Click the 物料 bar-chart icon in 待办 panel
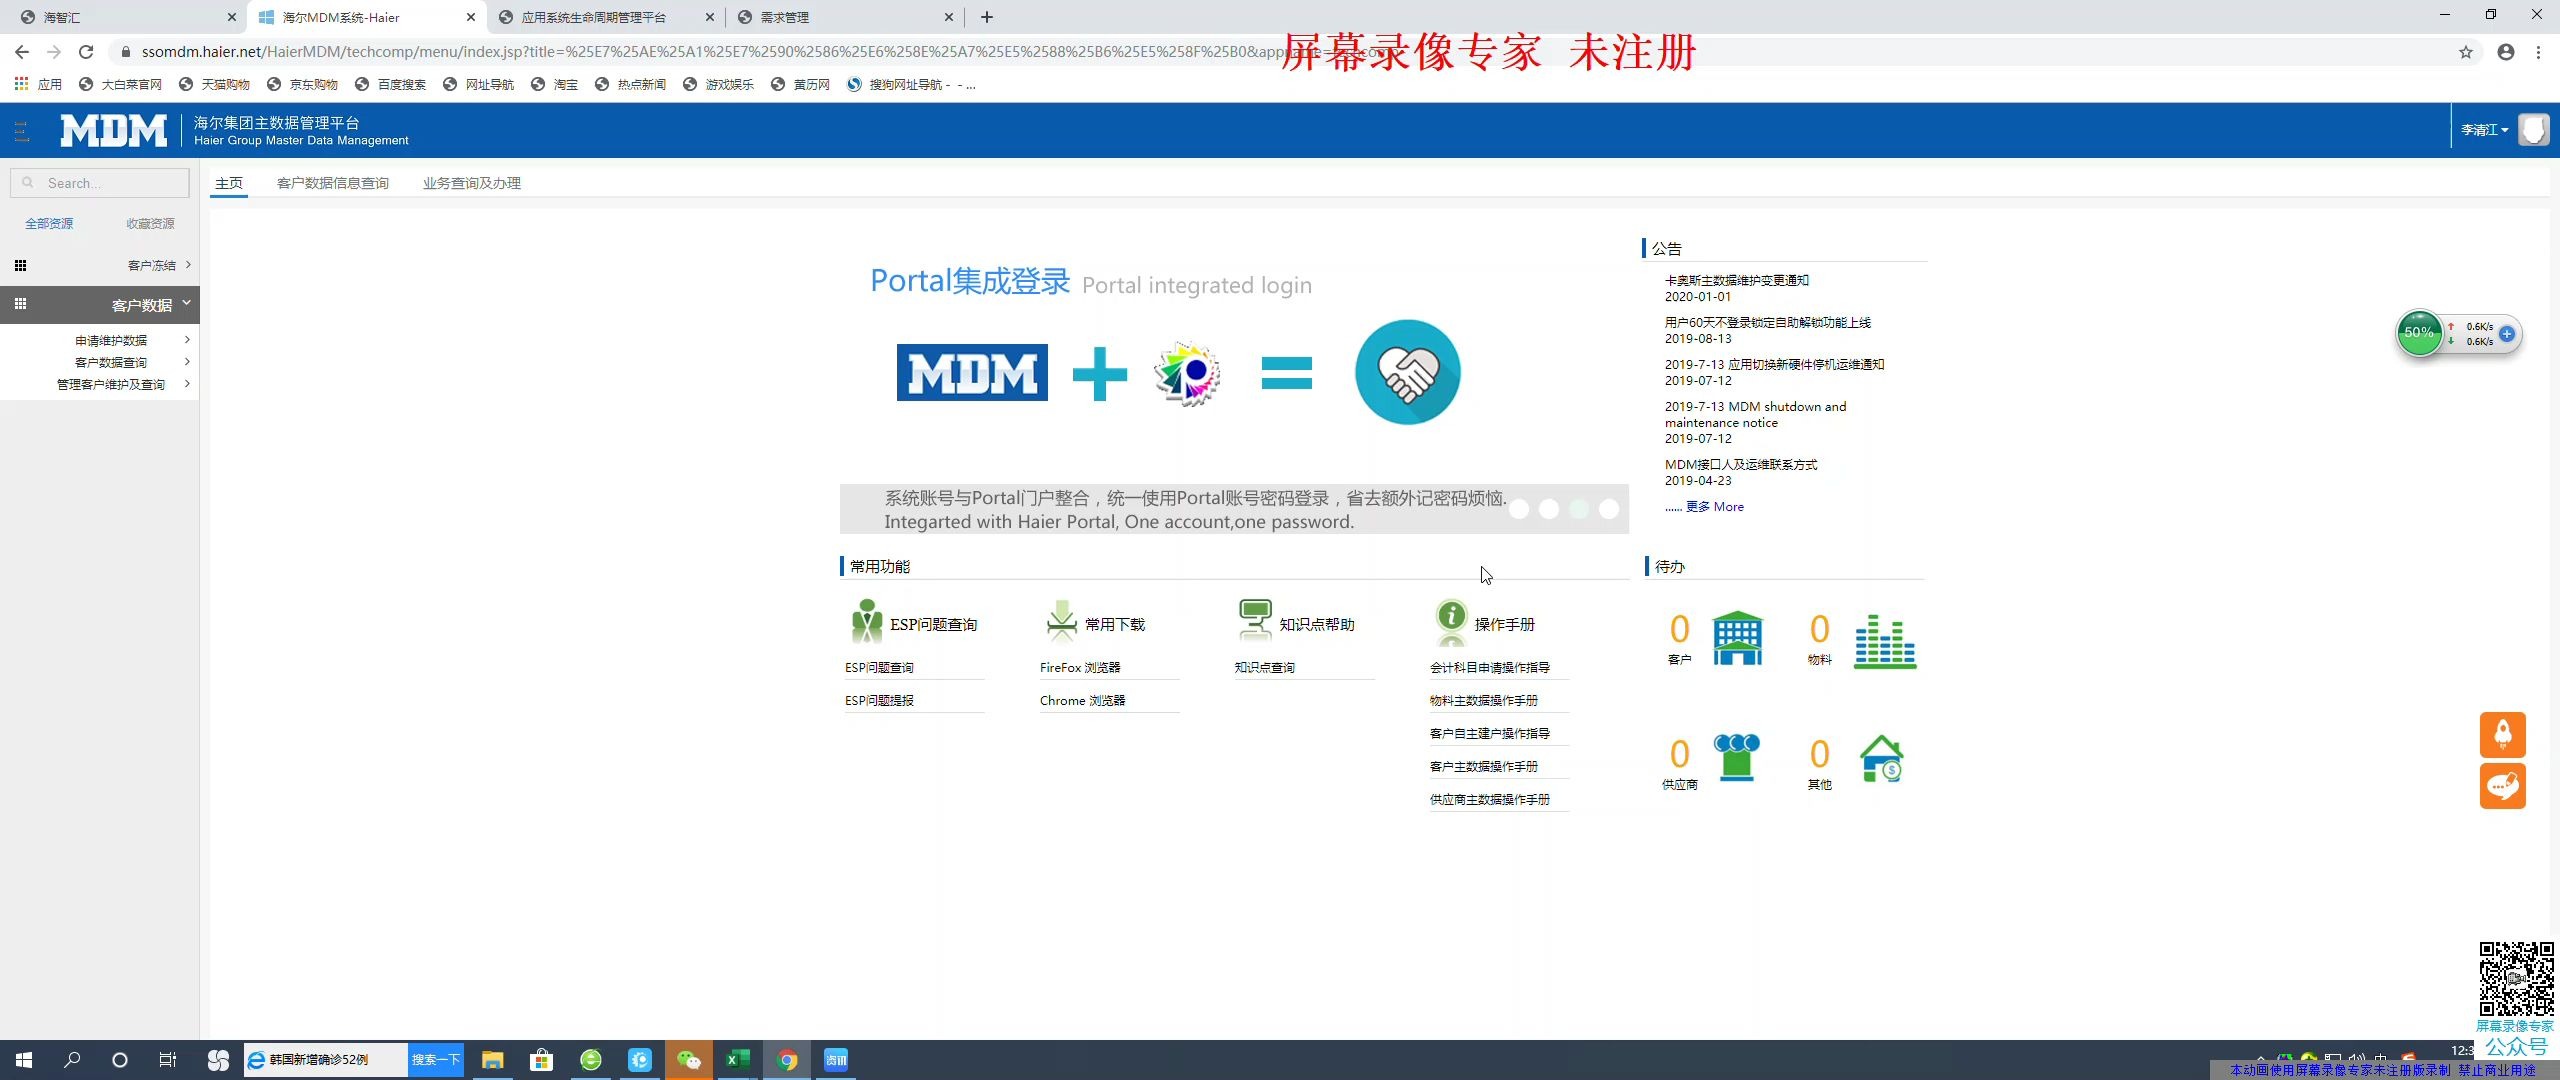The image size is (2560, 1080). pos(1884,640)
